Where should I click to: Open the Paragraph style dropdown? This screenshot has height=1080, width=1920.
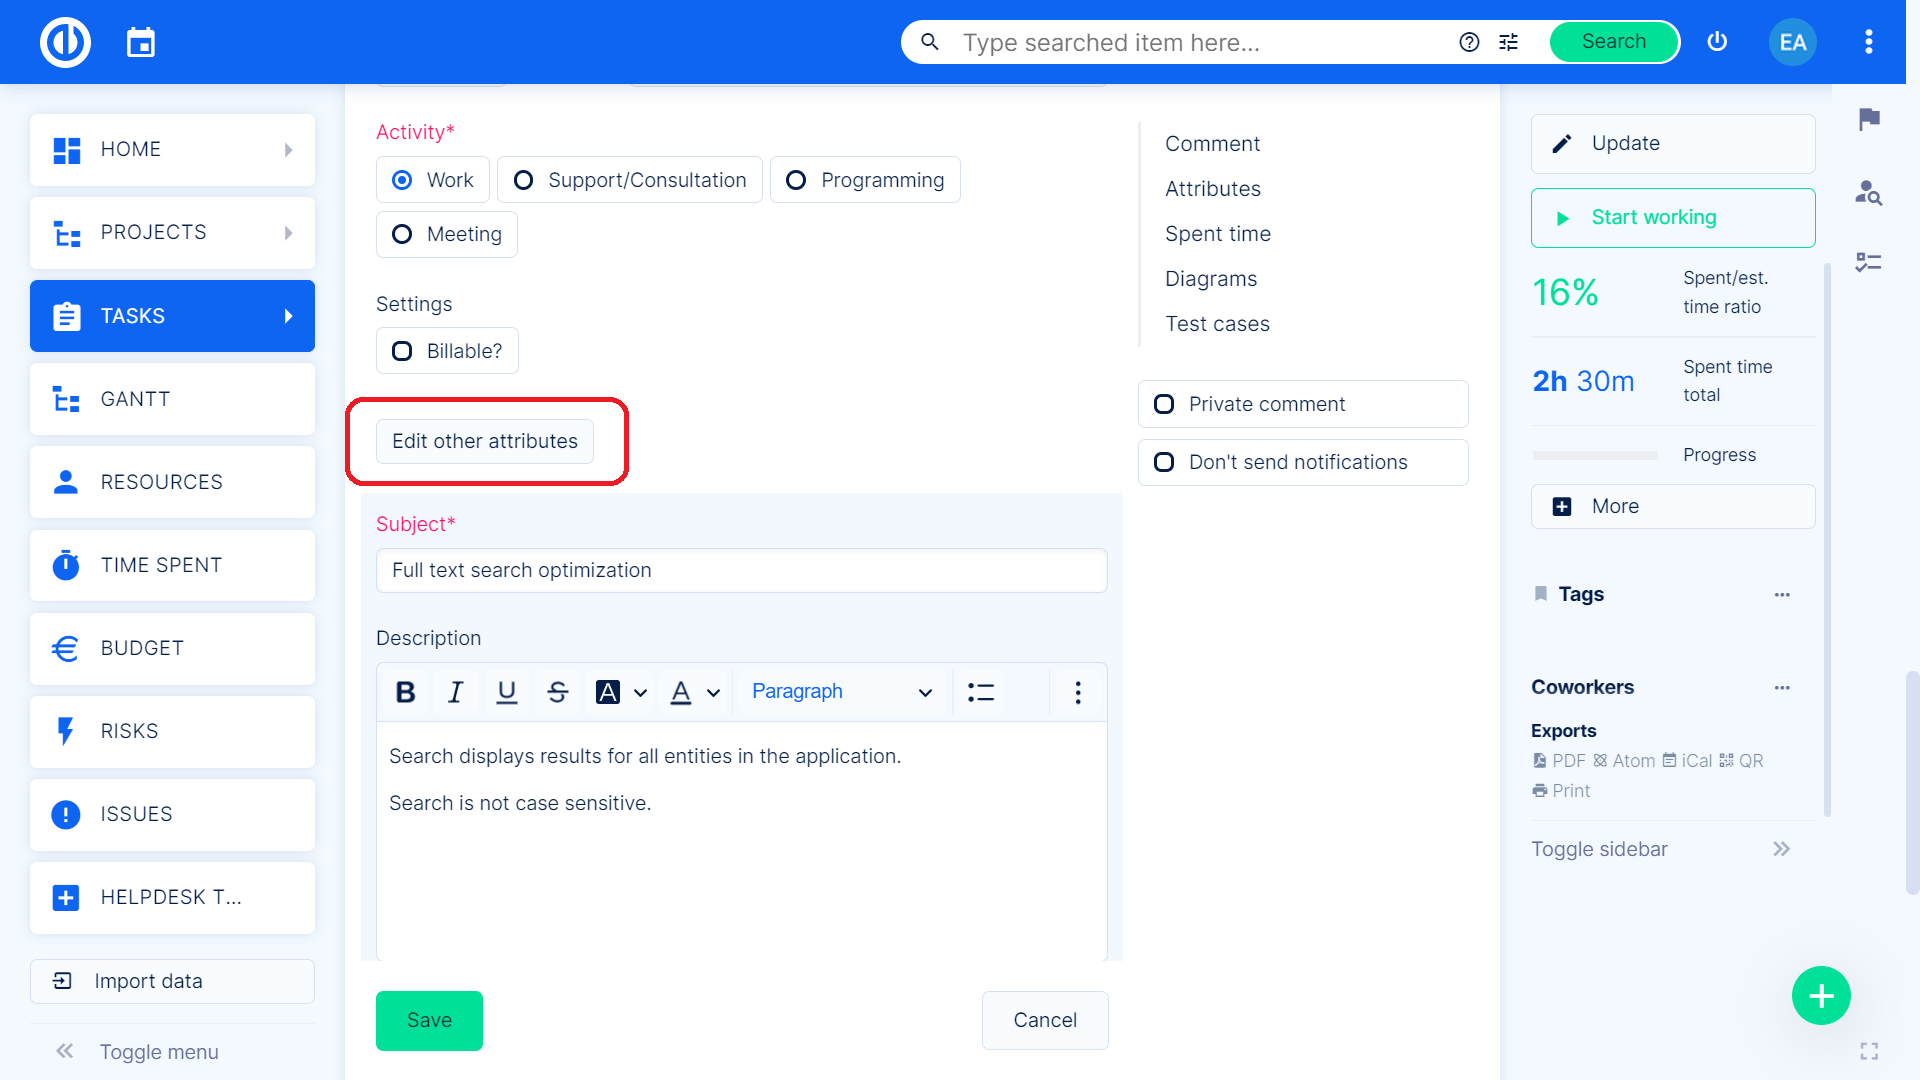pyautogui.click(x=842, y=692)
